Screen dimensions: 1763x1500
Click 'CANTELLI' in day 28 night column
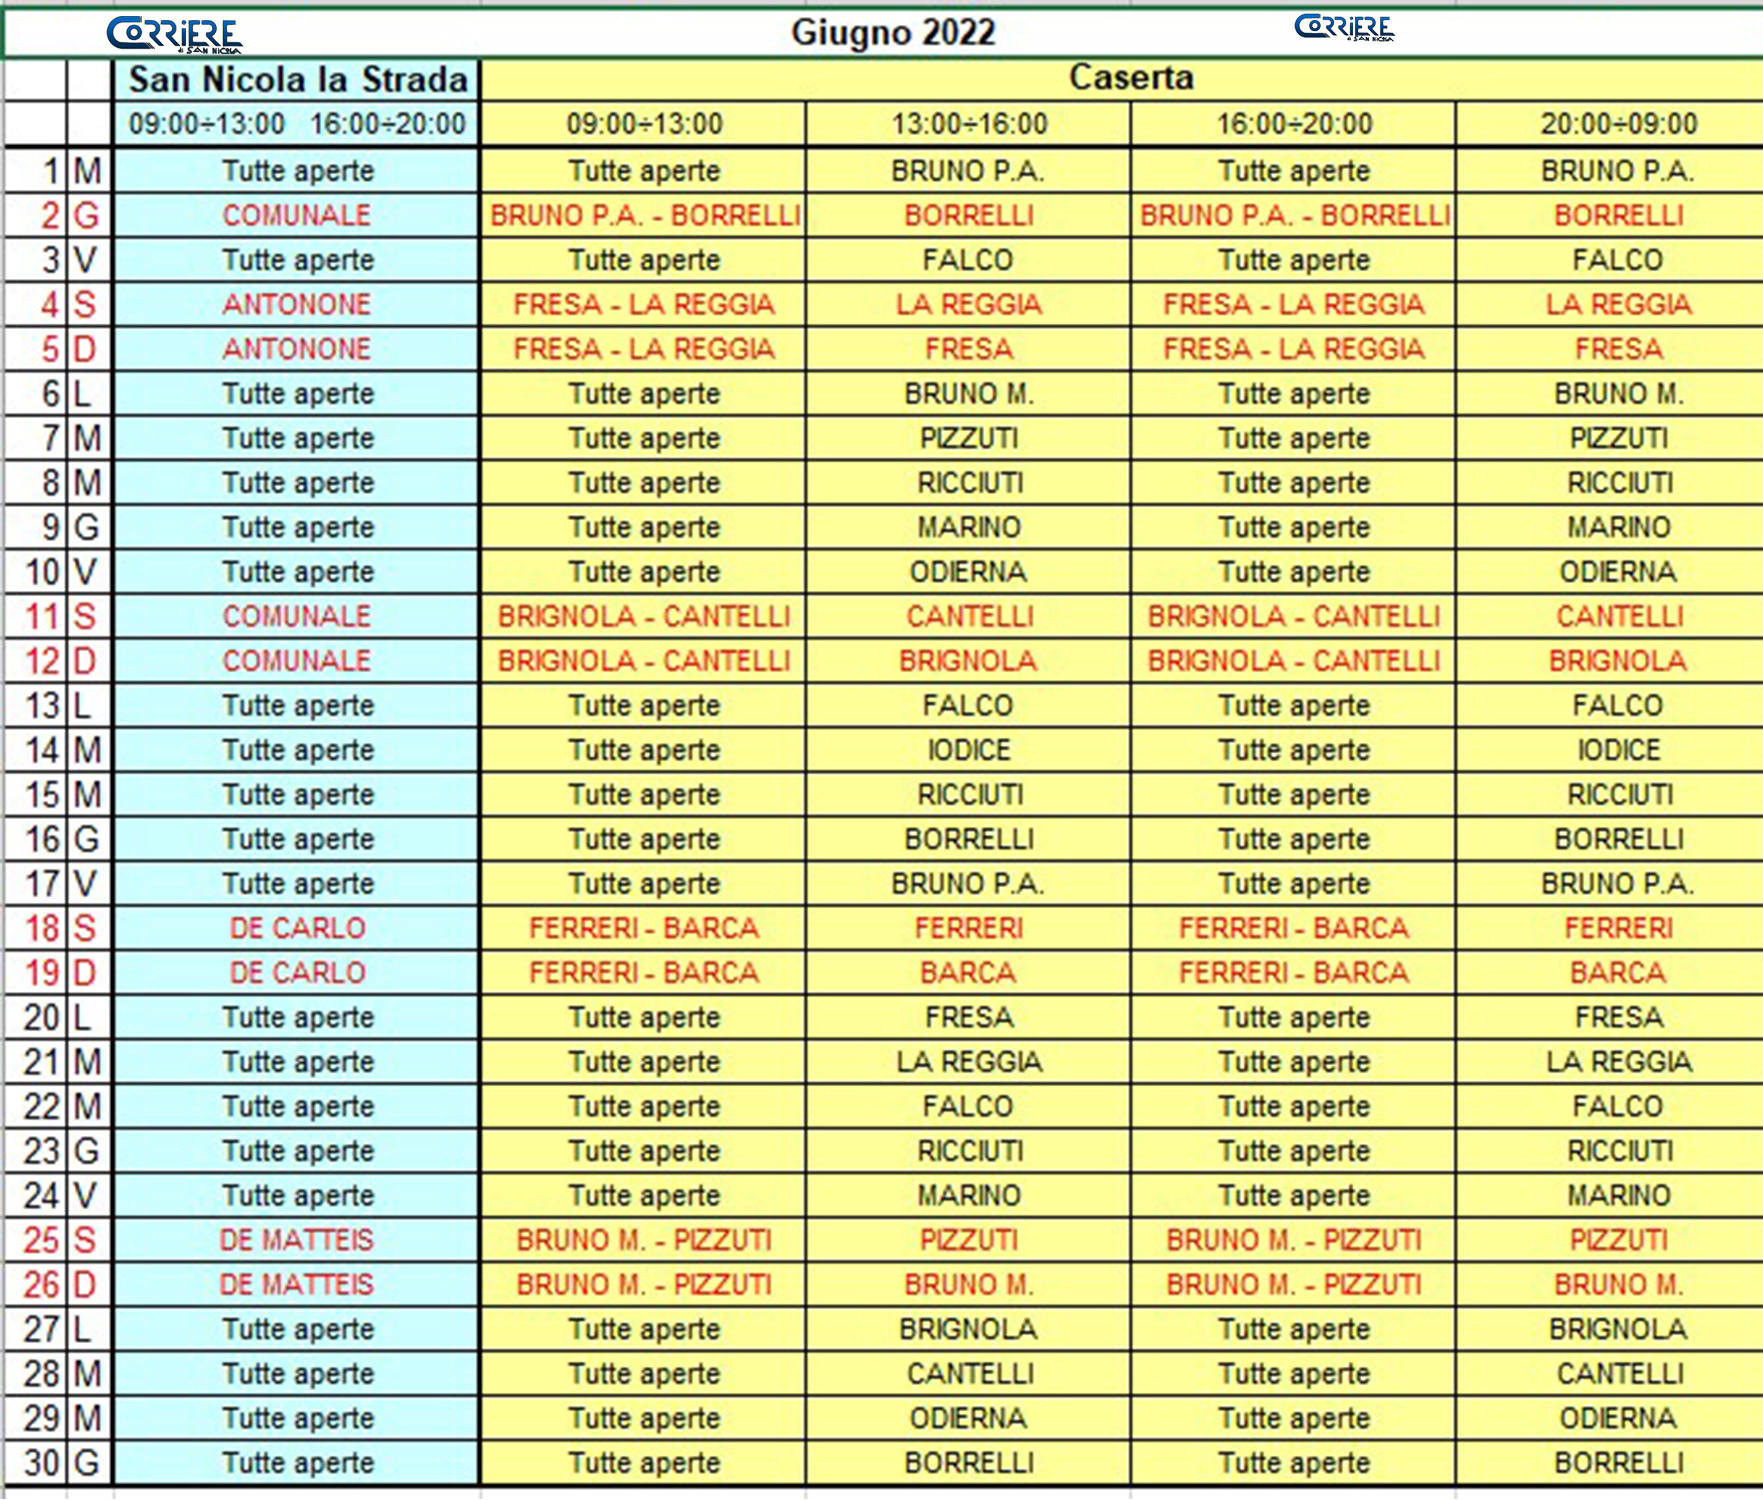1620,1374
